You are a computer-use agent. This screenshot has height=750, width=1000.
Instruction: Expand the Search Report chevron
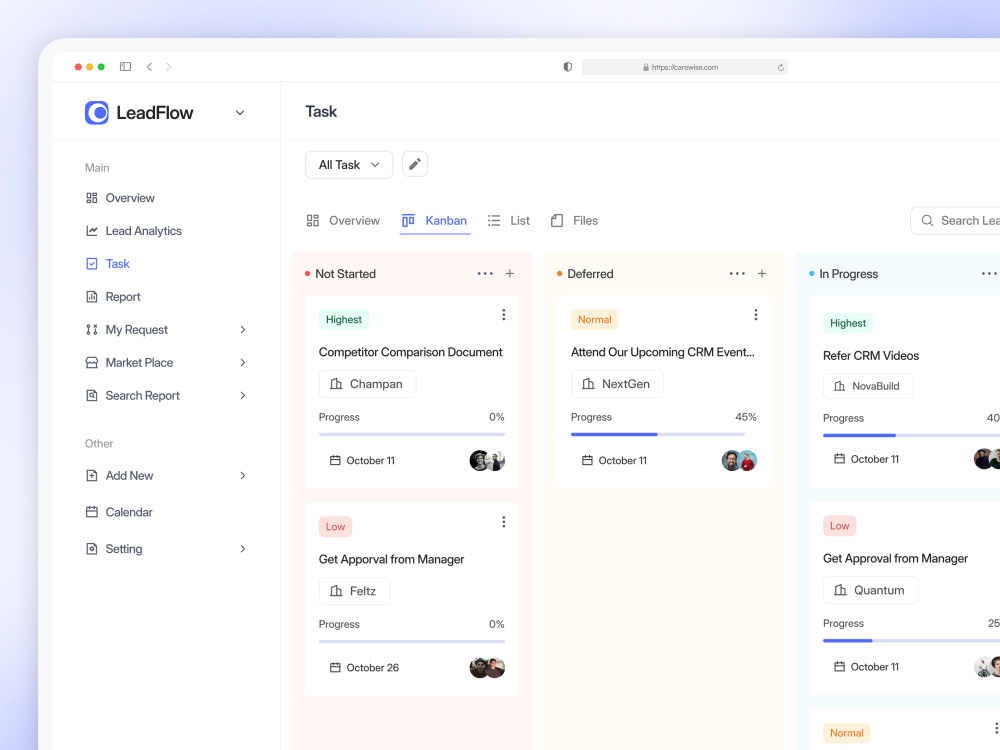[x=242, y=395]
